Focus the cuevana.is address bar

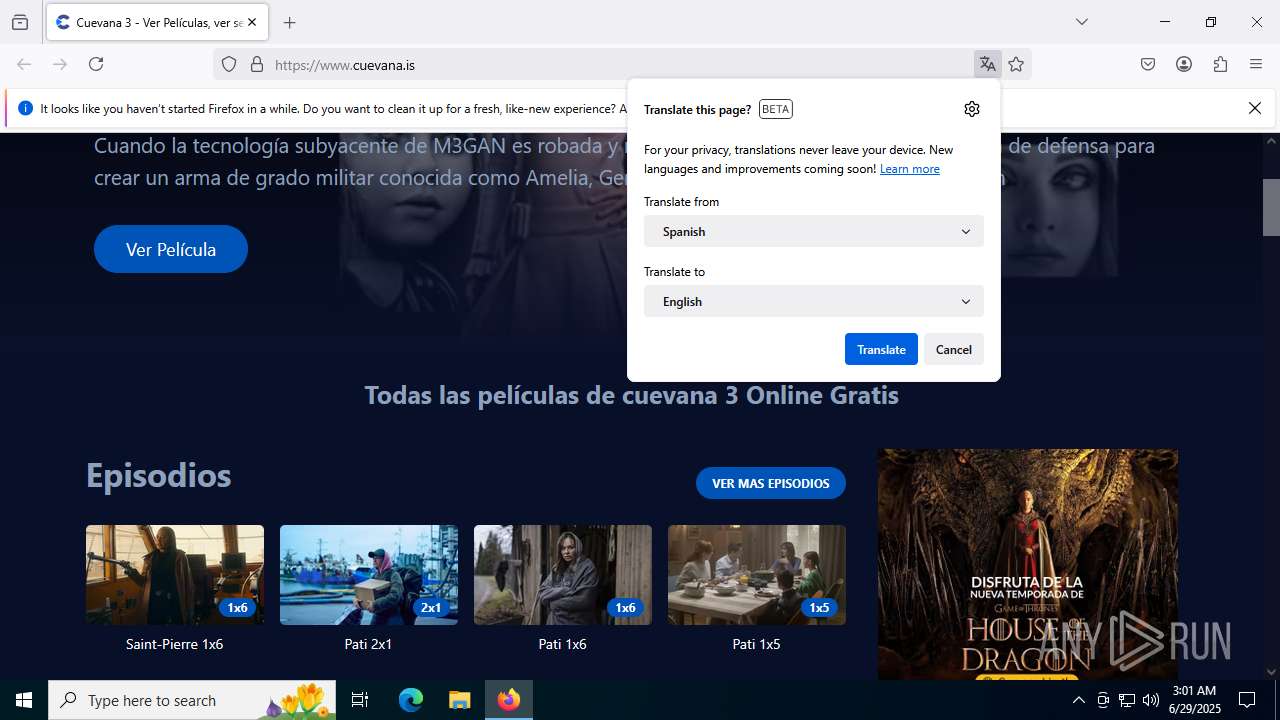[620, 65]
